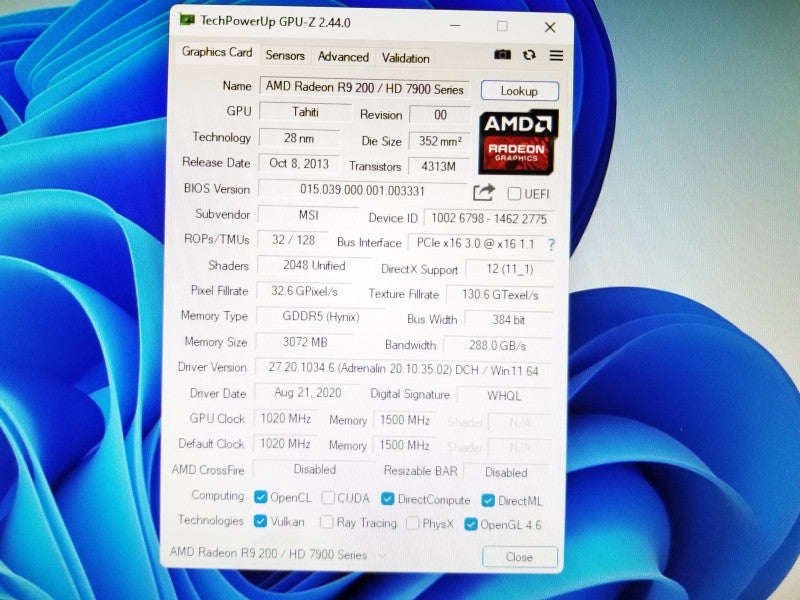Viewport: 800px width, 600px height.
Task: Click the AMD Radeon Graphics logo
Action: [x=518, y=142]
